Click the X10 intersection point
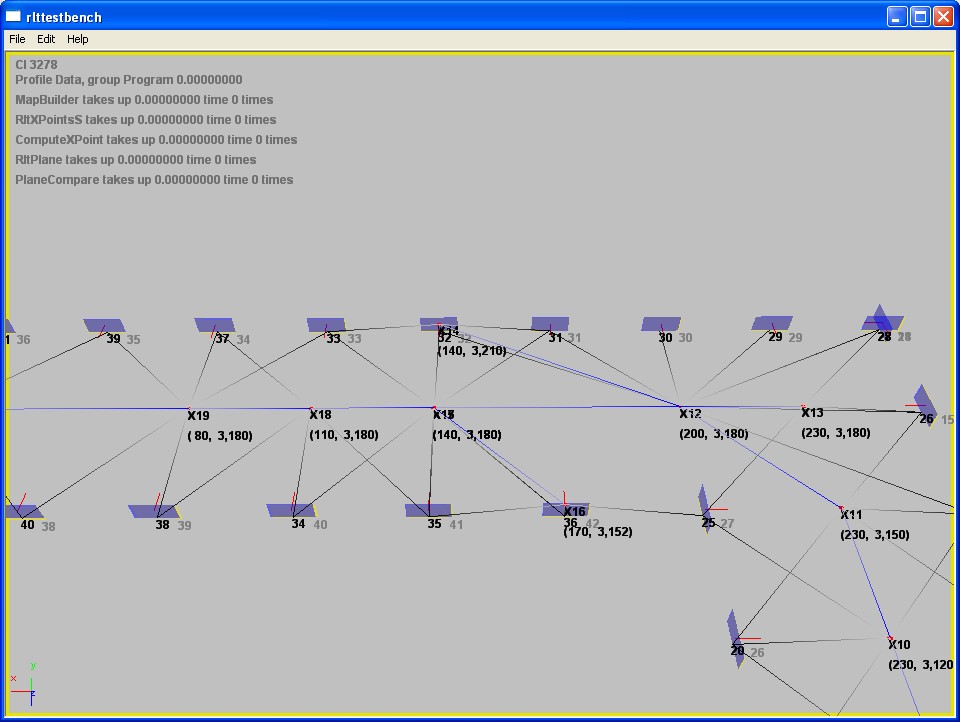Image resolution: width=960 pixels, height=722 pixels. (x=889, y=637)
